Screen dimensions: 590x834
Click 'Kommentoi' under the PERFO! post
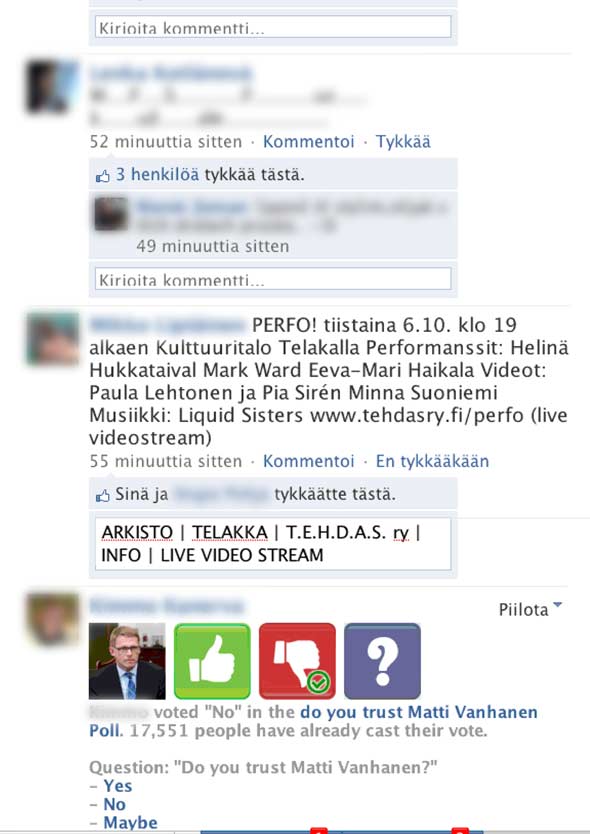click(x=309, y=461)
